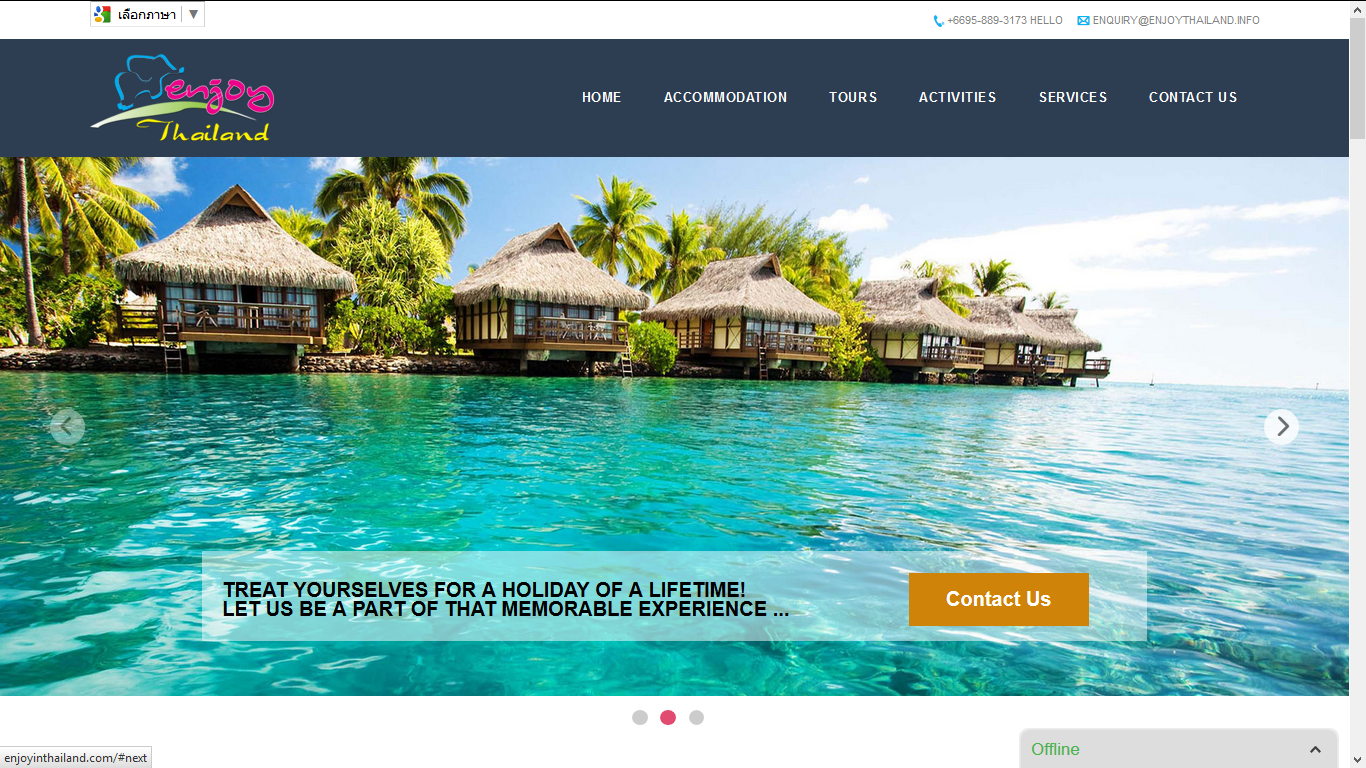Click the Enjoy Thailand logo
Screen dimensions: 1366x768
[x=181, y=97]
